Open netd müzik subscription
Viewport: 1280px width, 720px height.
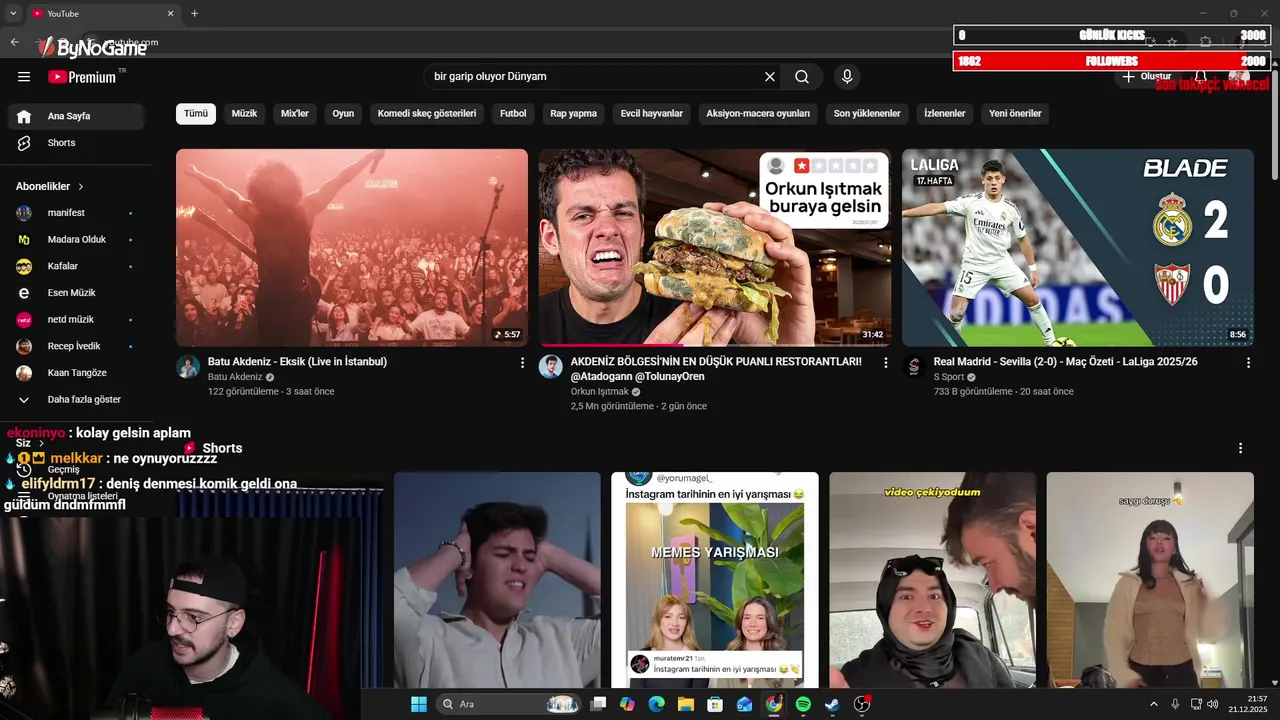pyautogui.click(x=76, y=320)
